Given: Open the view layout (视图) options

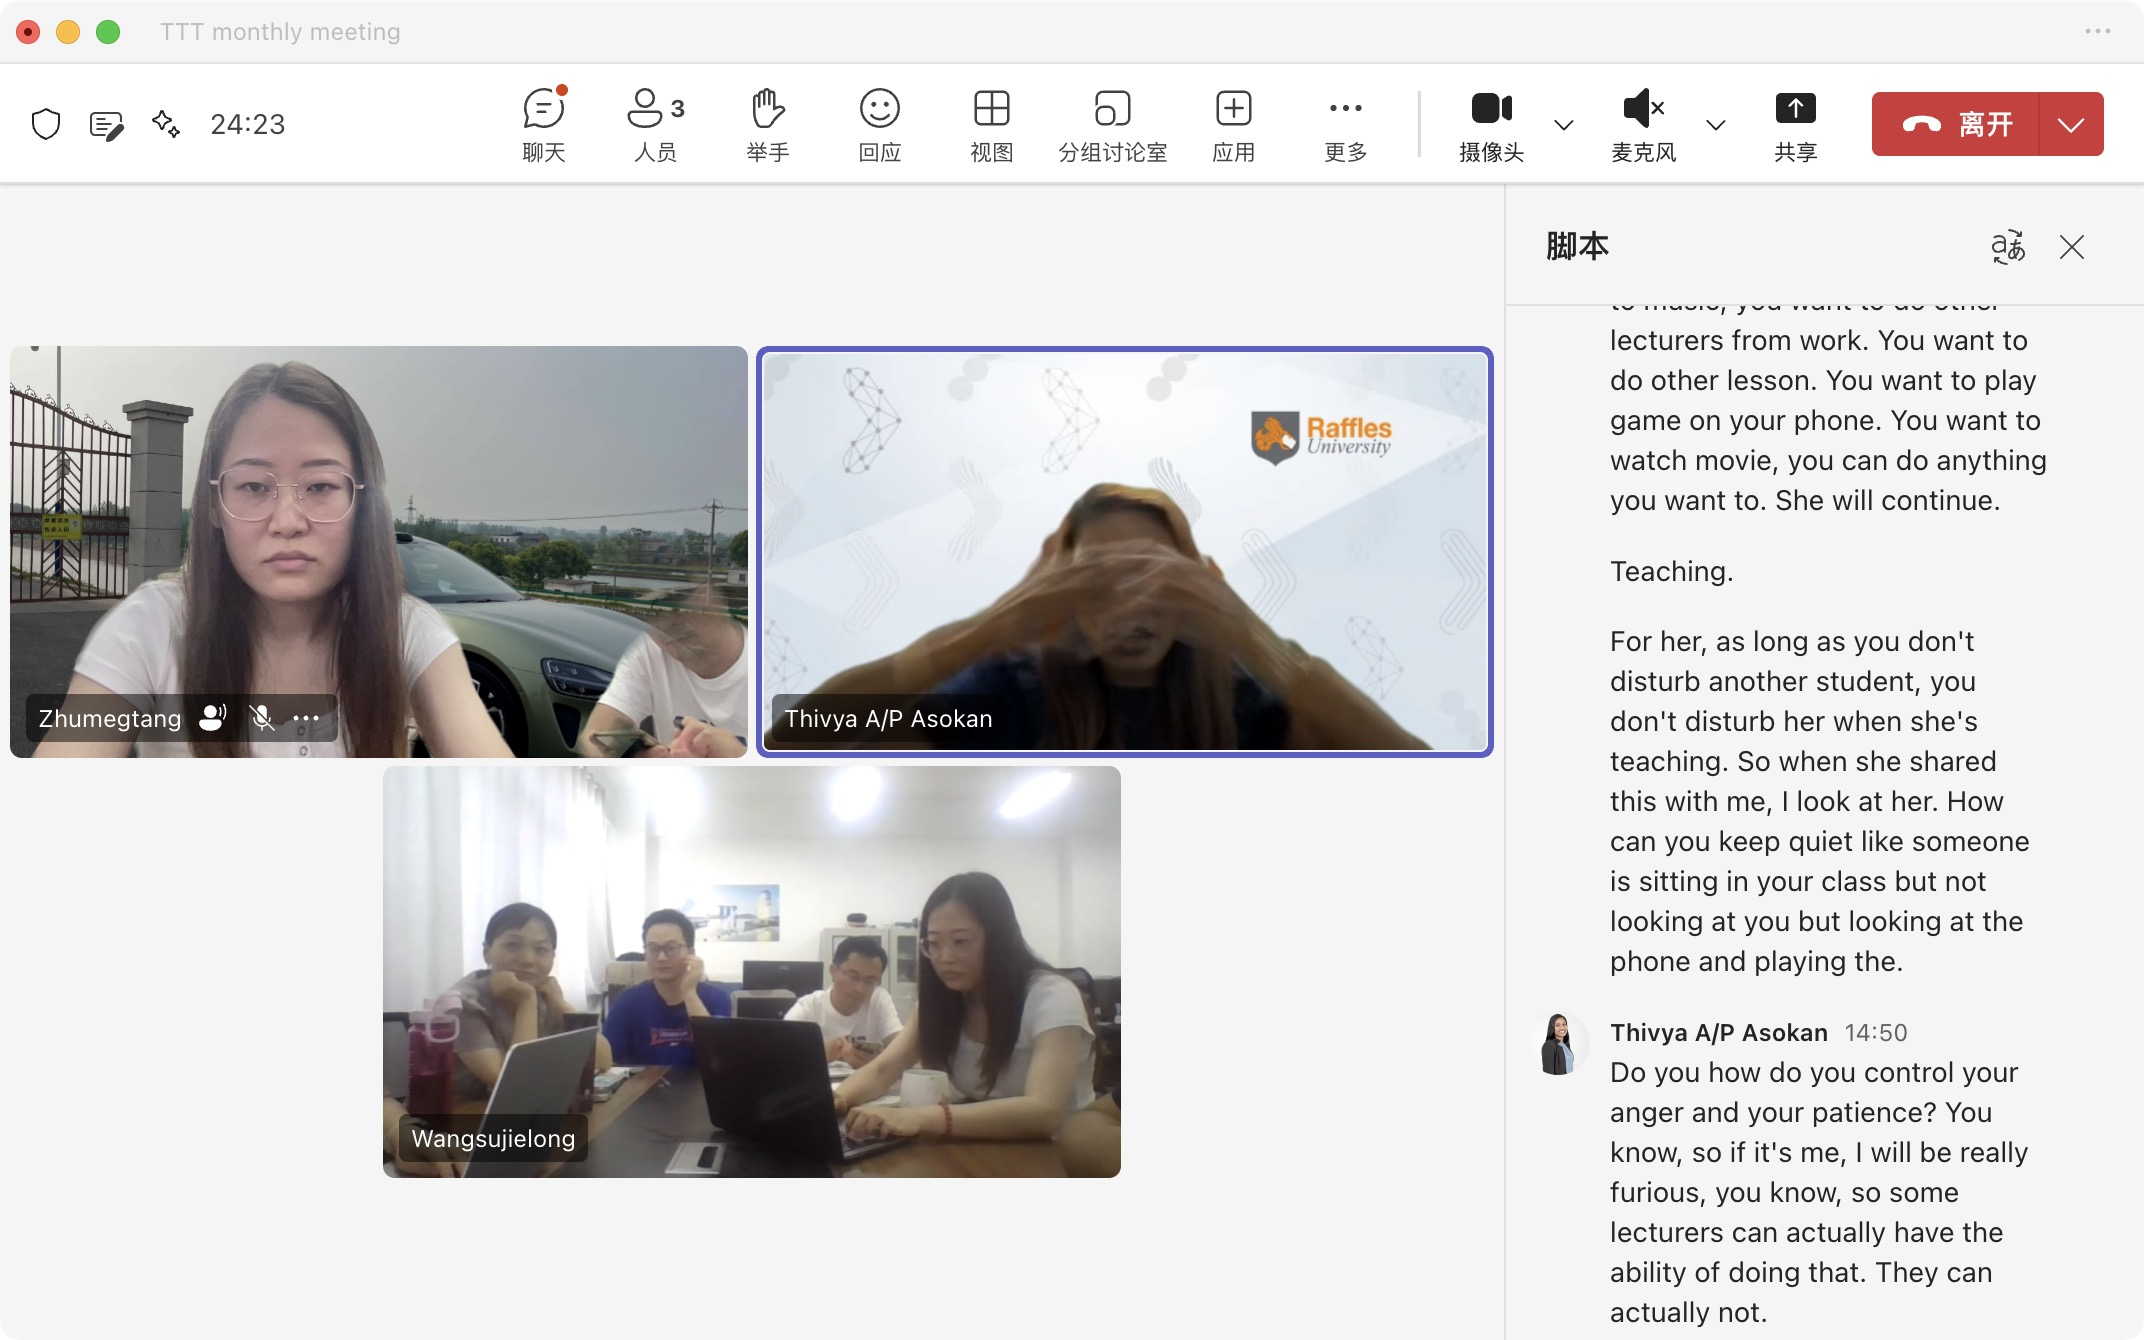Looking at the screenshot, I should pyautogui.click(x=991, y=124).
